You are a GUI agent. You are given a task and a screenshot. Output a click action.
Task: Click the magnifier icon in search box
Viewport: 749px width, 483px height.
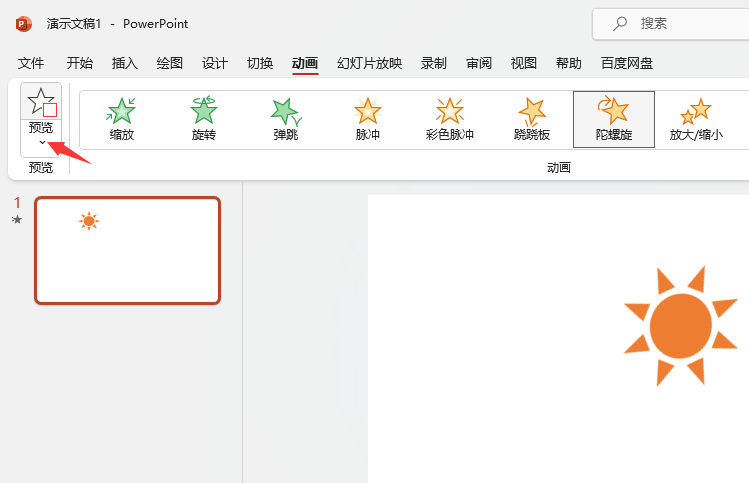[x=620, y=23]
